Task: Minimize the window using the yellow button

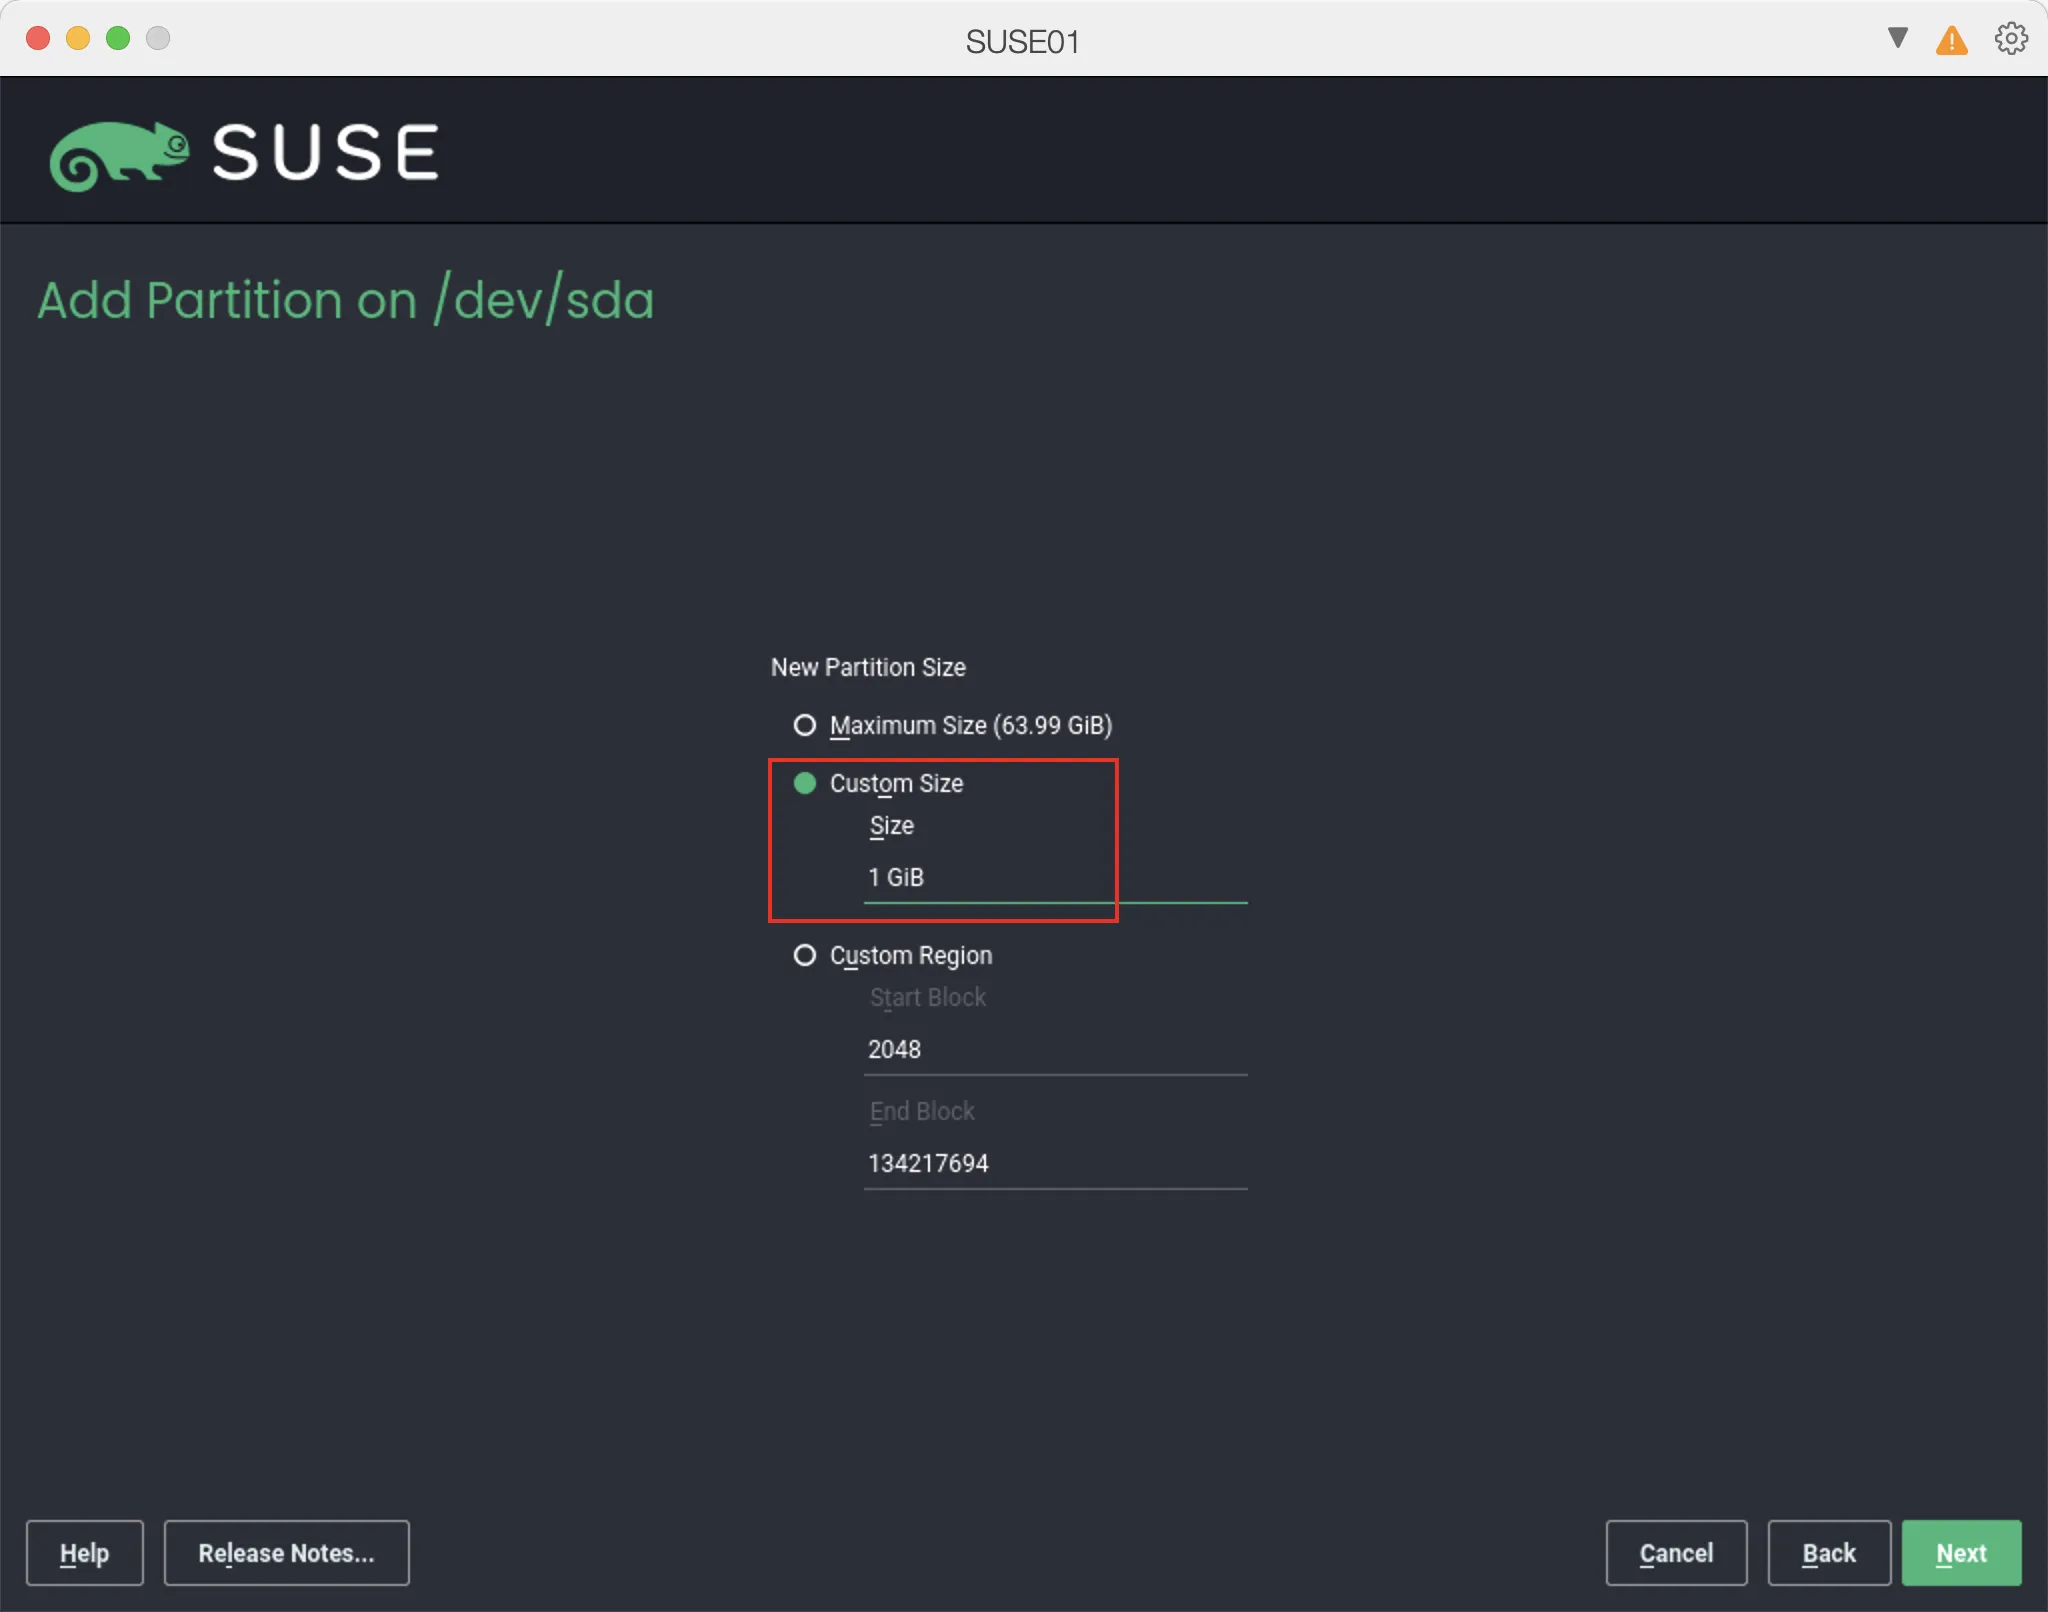Action: [x=78, y=38]
